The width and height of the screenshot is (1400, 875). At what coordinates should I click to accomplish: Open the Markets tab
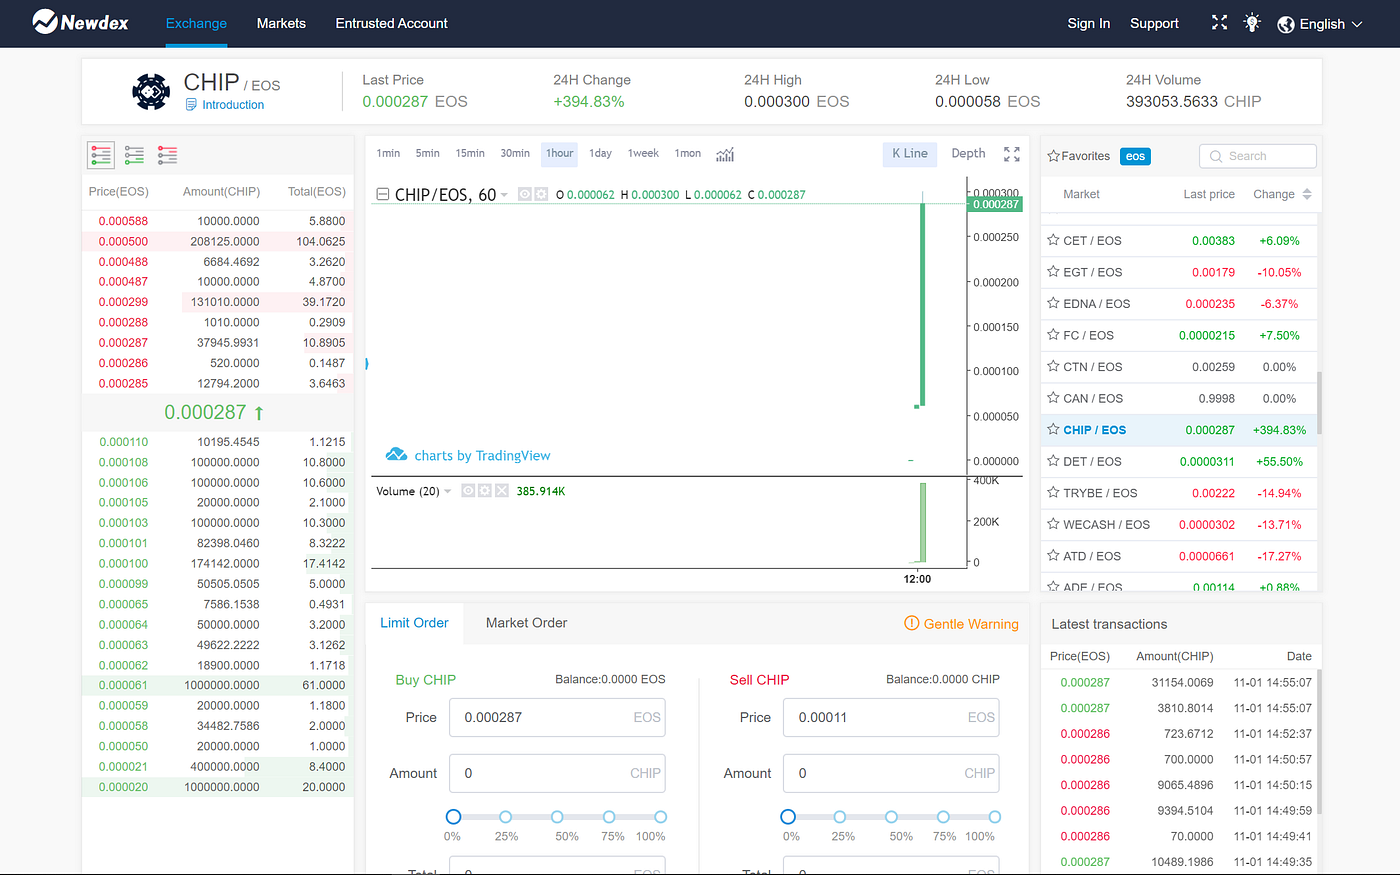click(x=281, y=23)
